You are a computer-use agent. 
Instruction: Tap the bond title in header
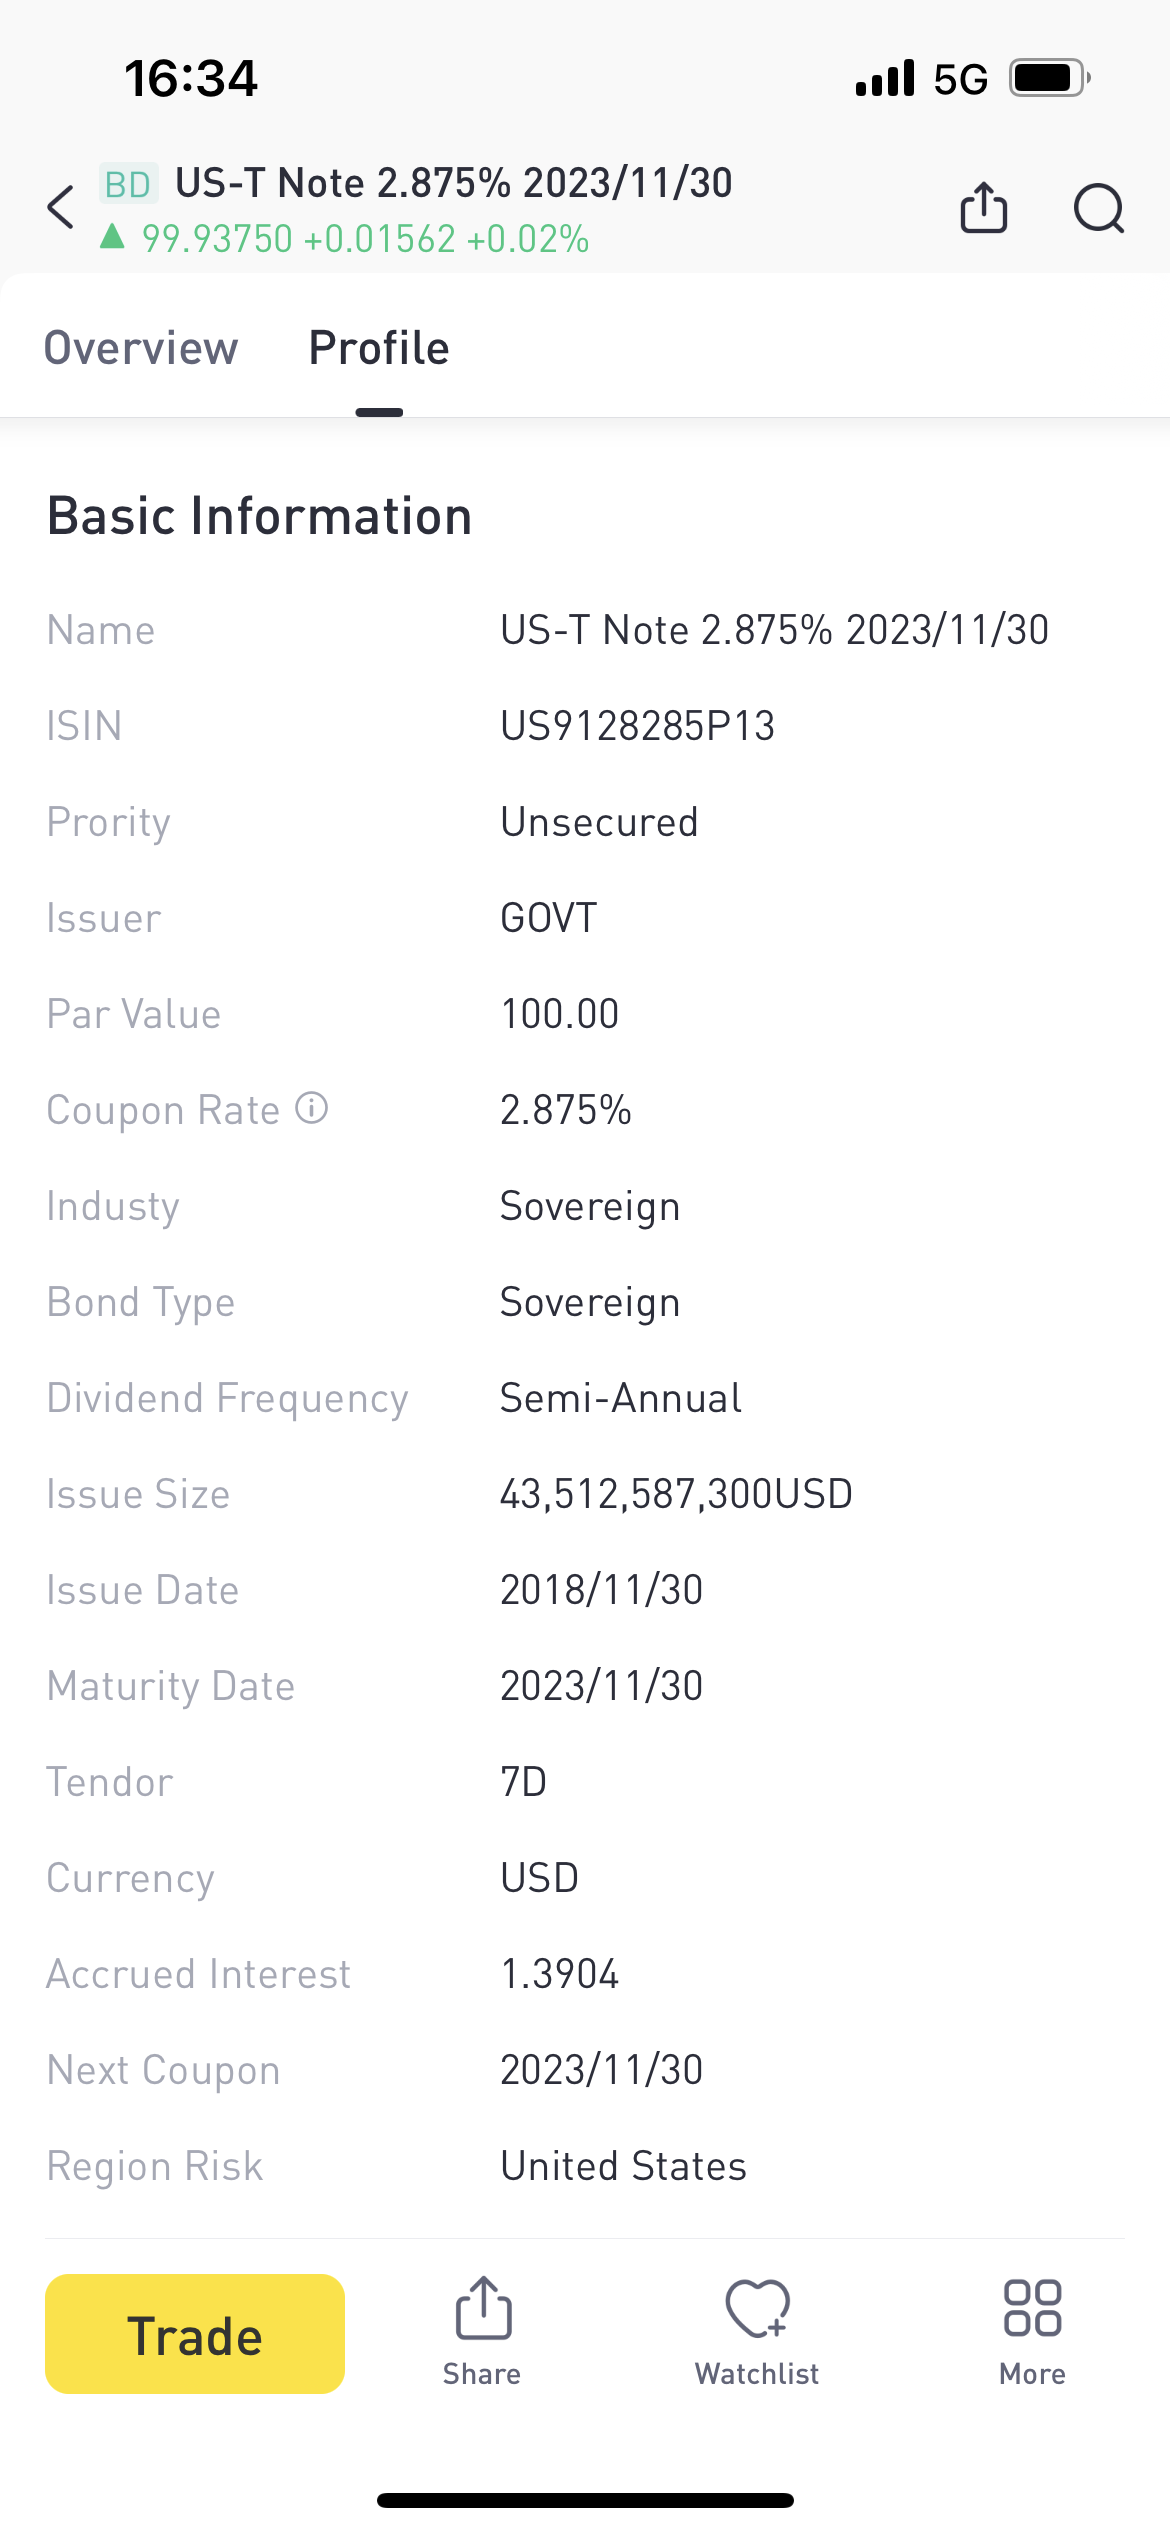coord(454,183)
